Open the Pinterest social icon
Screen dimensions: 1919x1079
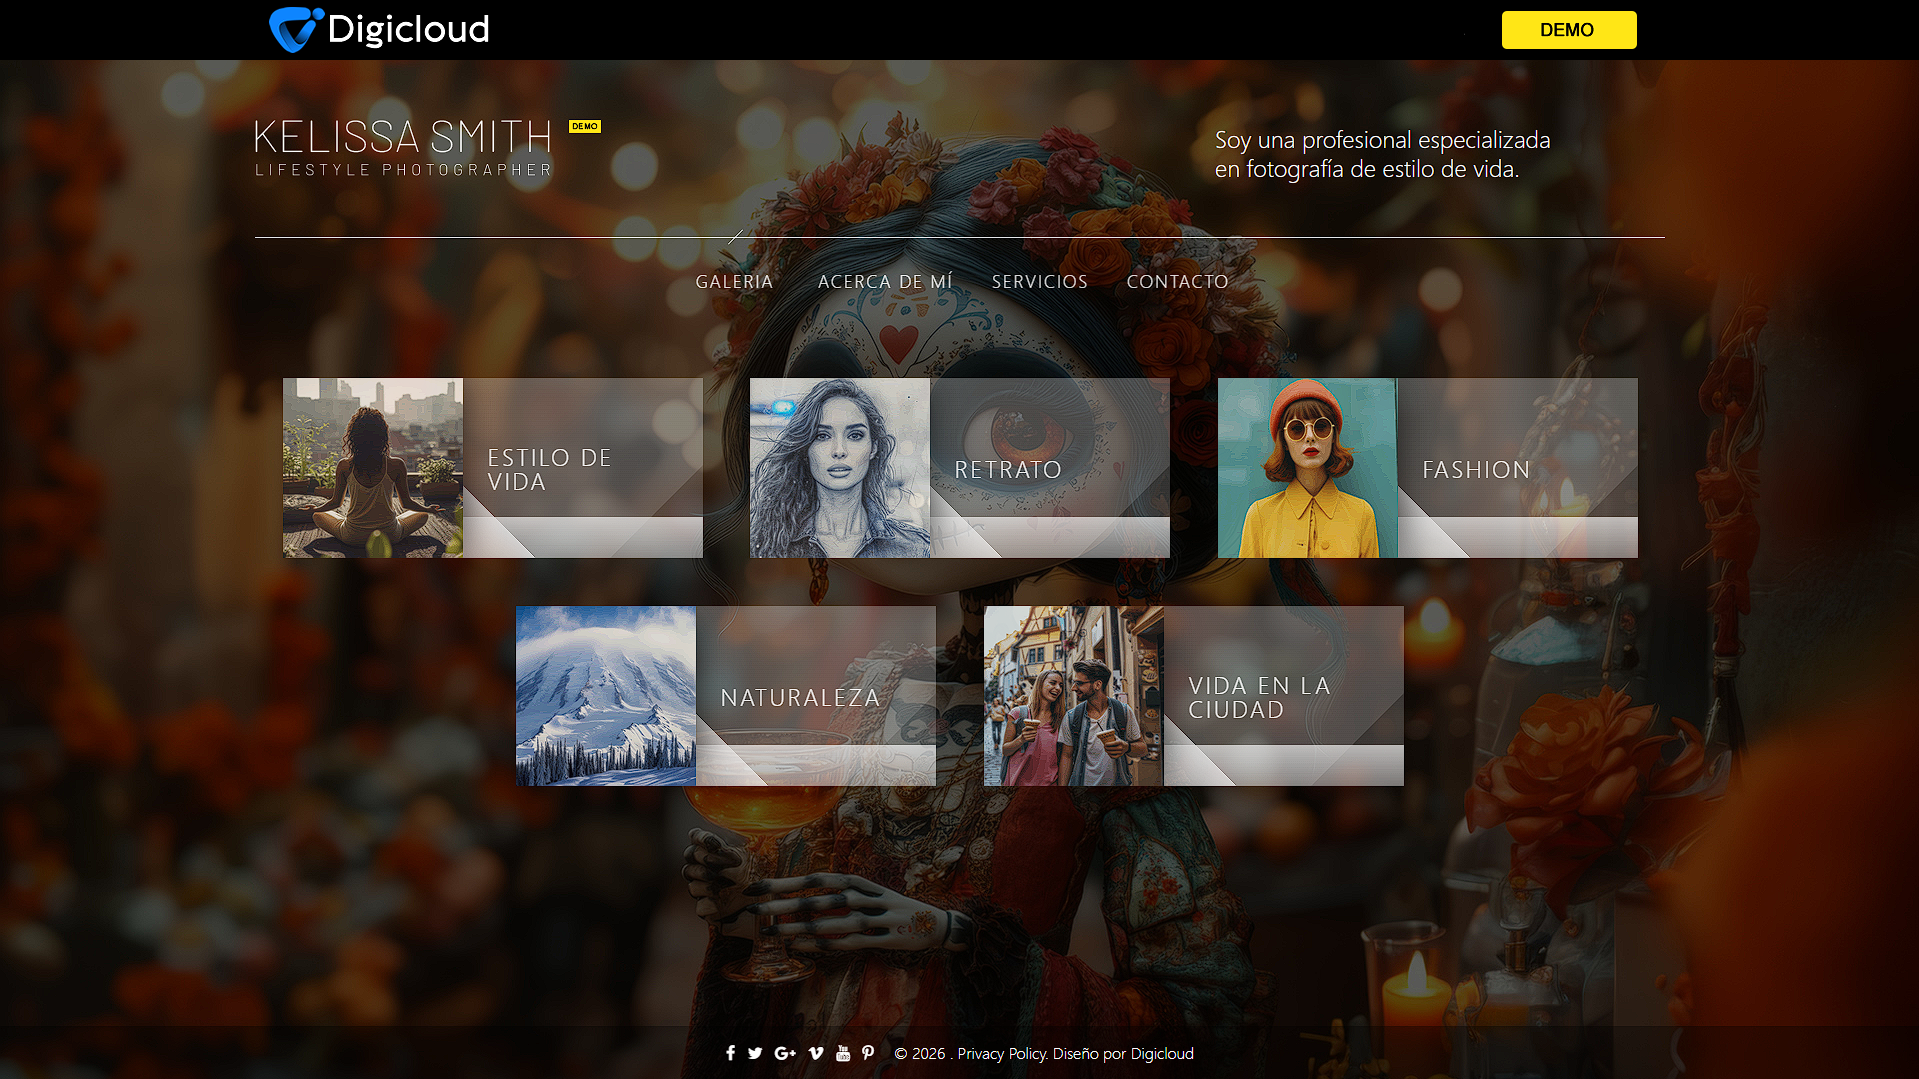coord(868,1053)
